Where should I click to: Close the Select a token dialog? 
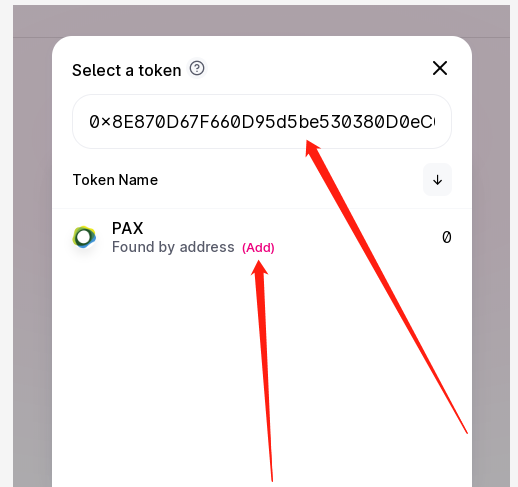click(x=440, y=68)
